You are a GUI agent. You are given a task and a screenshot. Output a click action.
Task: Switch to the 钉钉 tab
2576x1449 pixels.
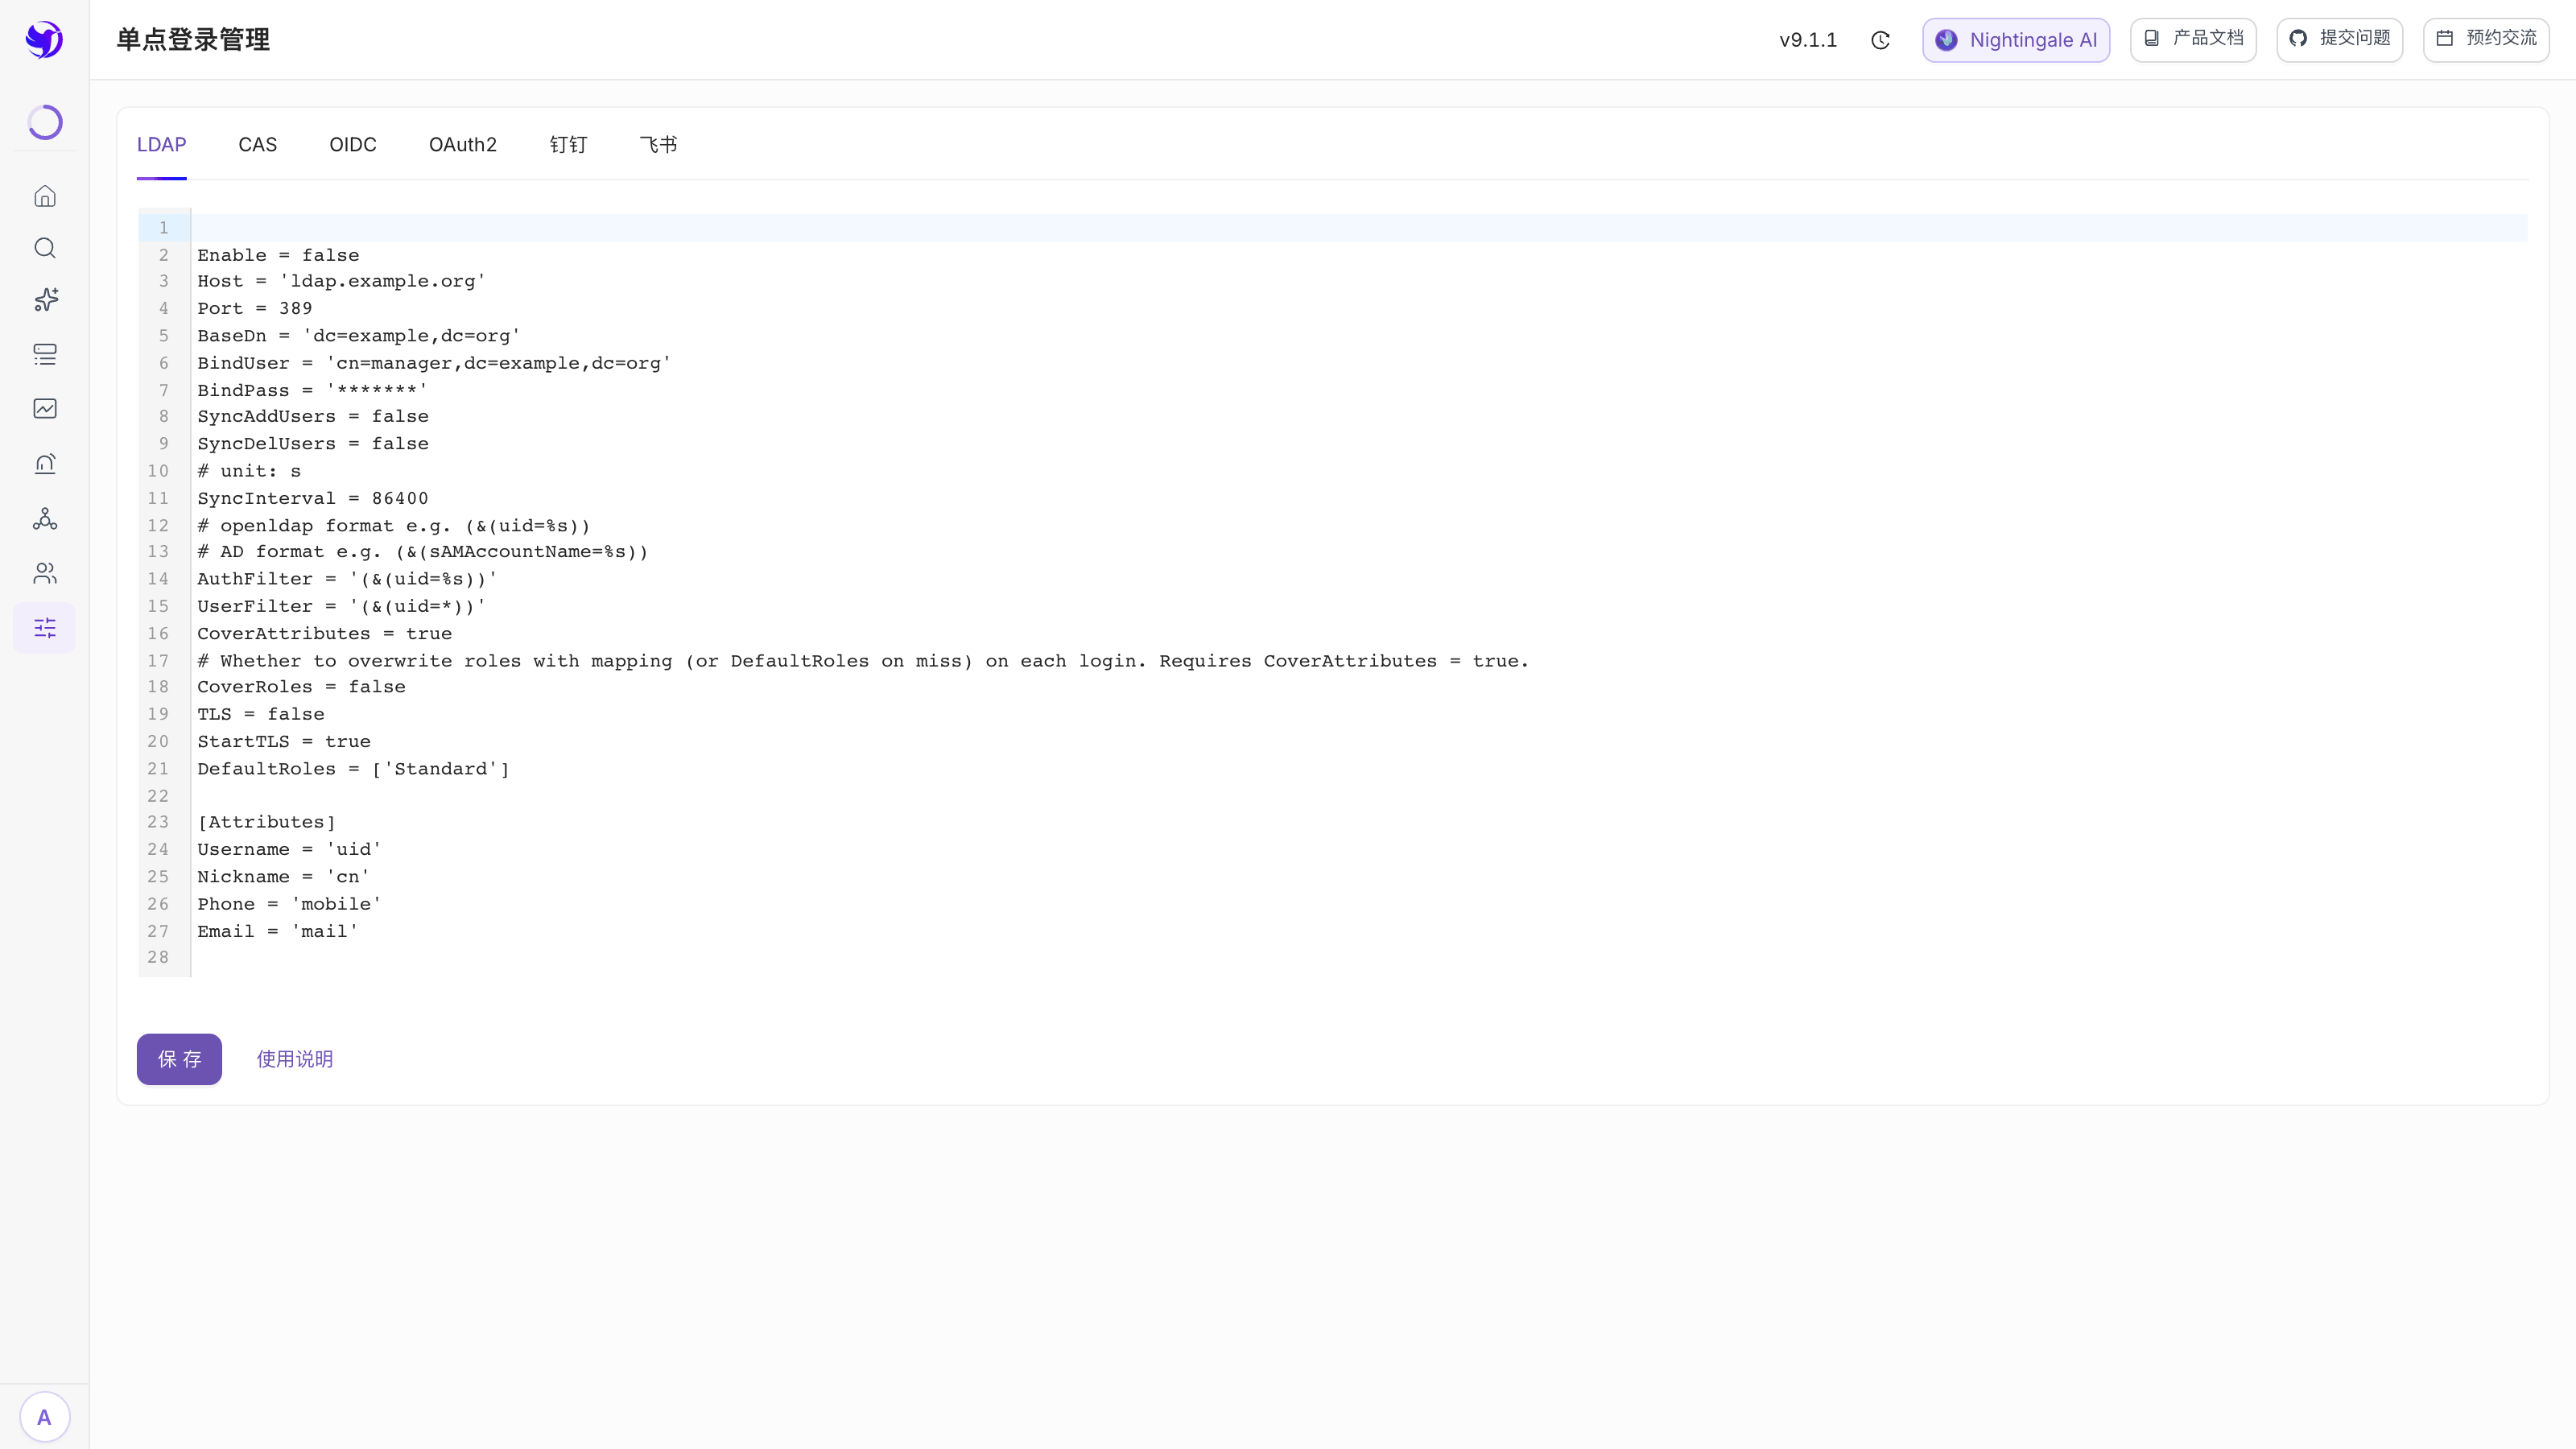click(x=568, y=145)
